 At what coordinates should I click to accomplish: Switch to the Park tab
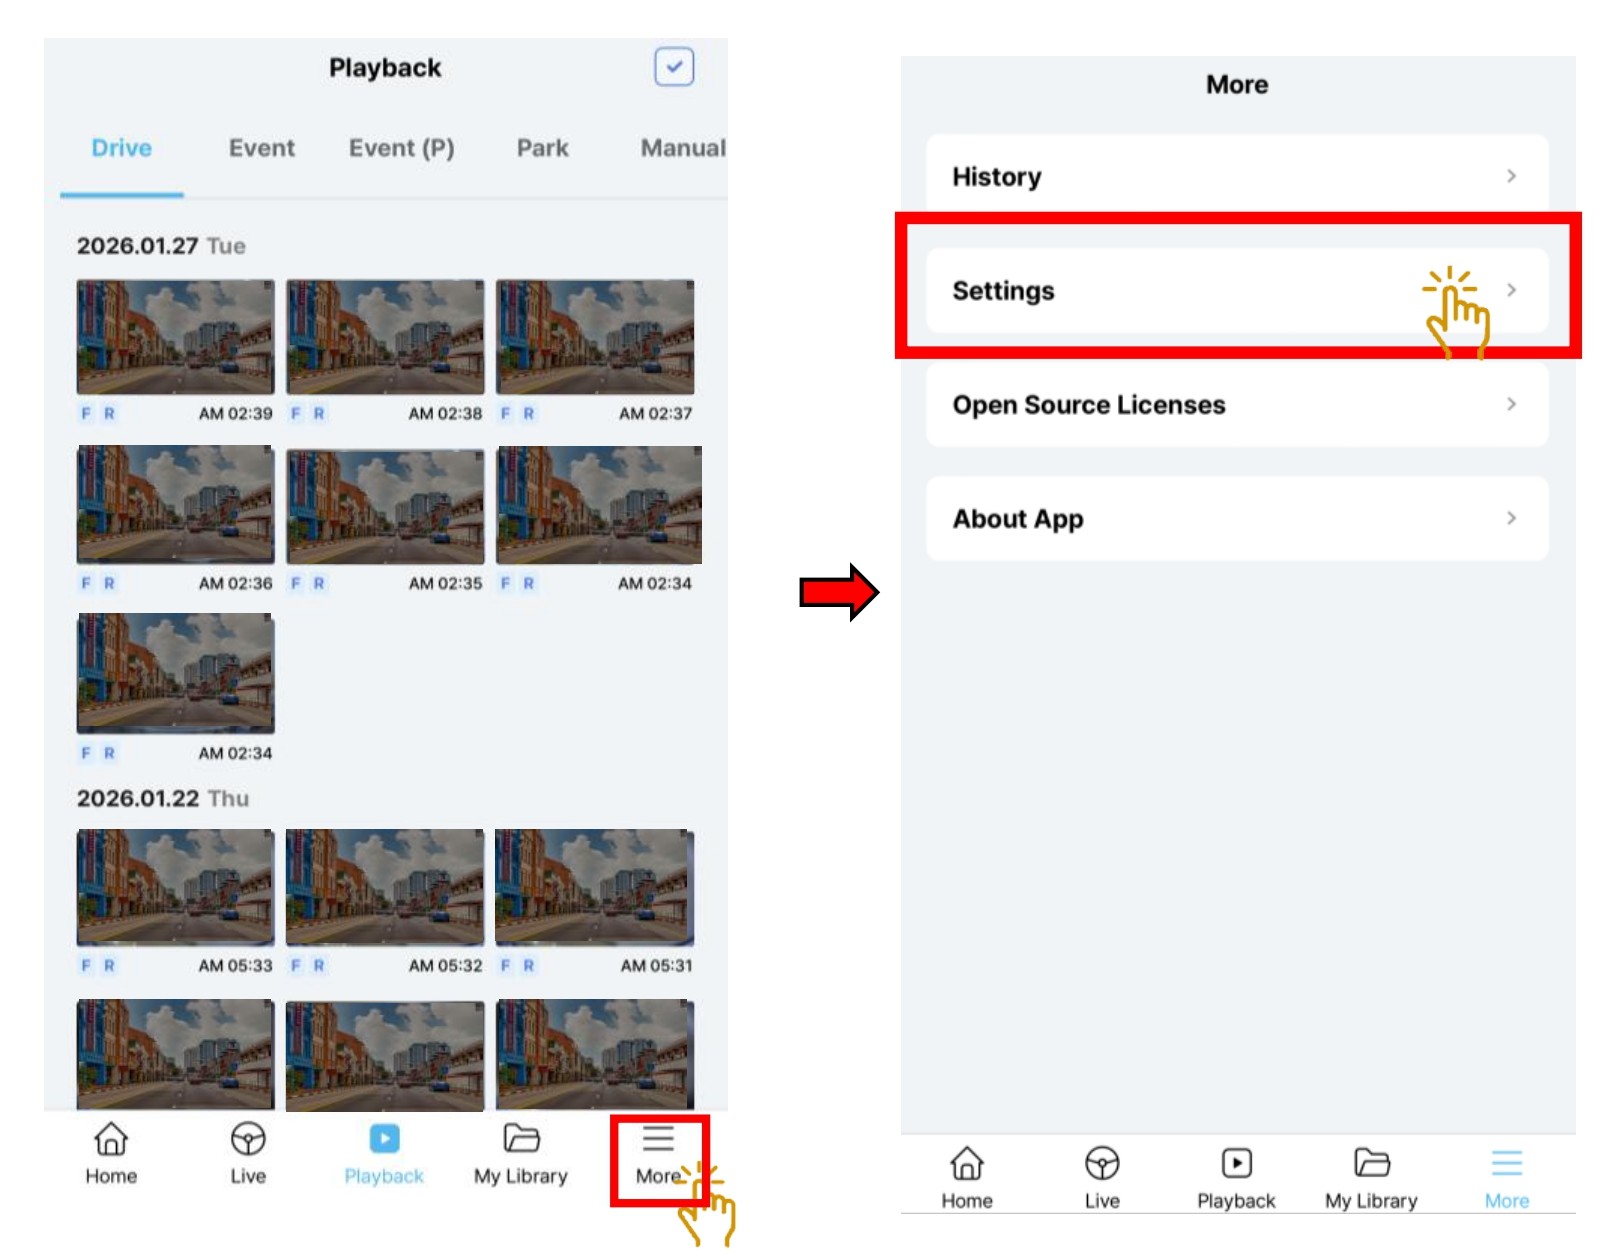(x=542, y=148)
